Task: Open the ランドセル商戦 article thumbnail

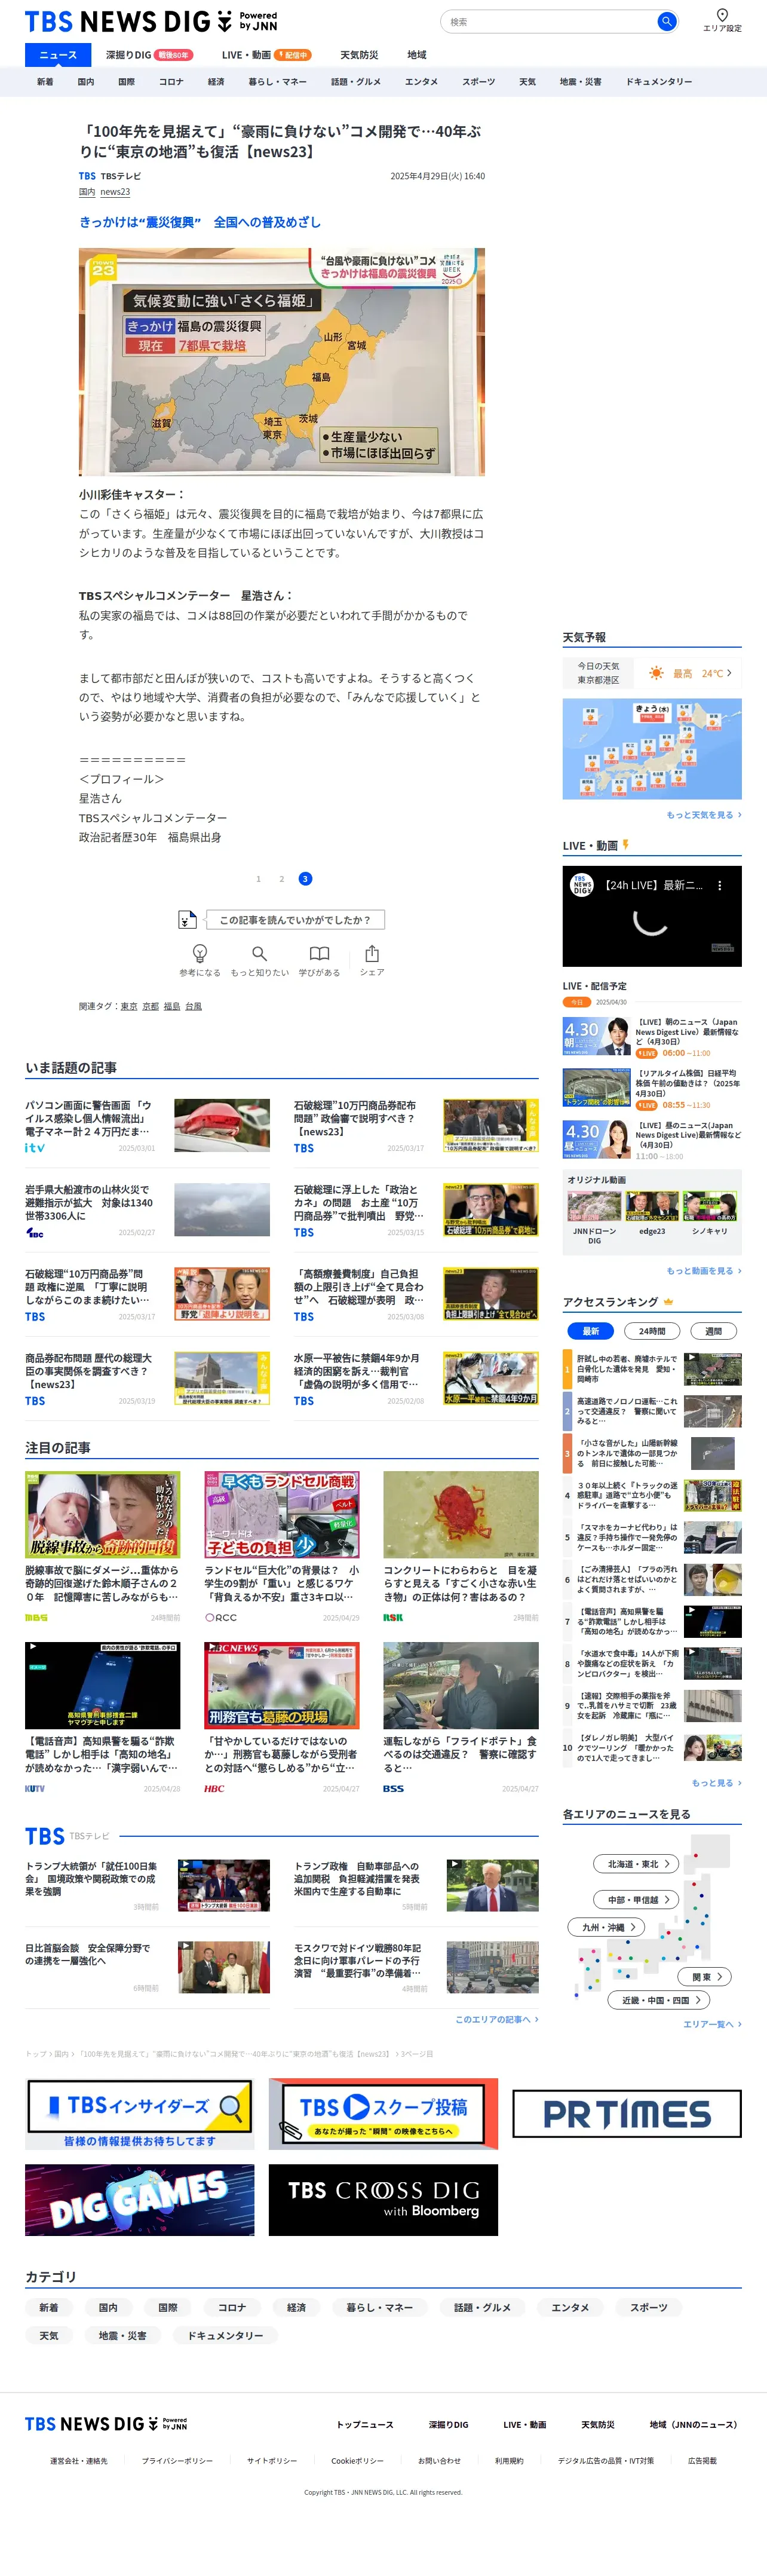Action: click(x=282, y=1514)
